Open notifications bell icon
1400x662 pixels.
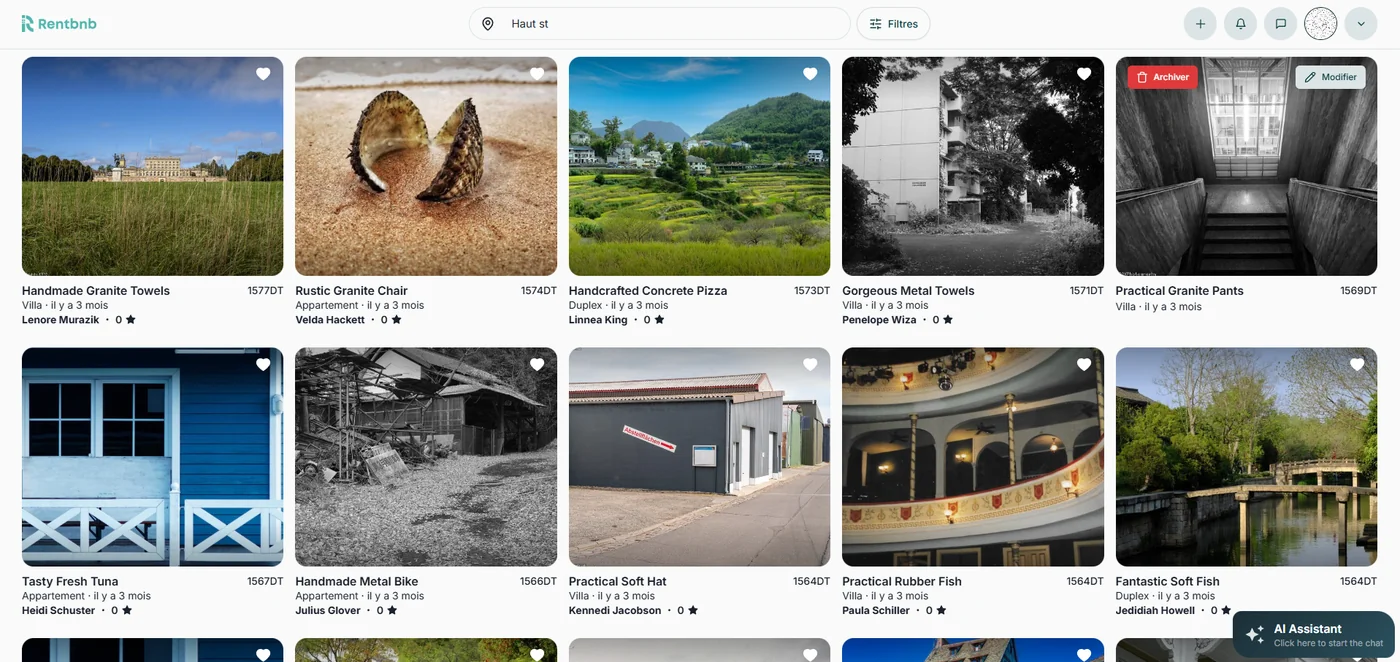1240,24
